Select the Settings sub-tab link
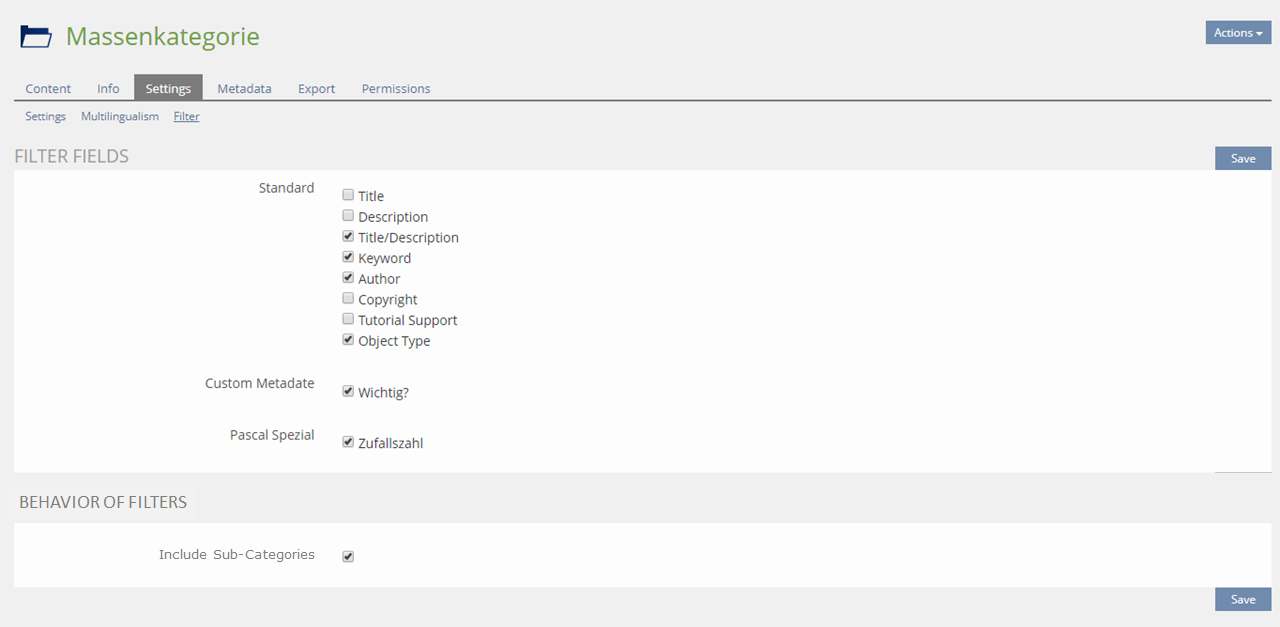1280x627 pixels. (x=45, y=116)
